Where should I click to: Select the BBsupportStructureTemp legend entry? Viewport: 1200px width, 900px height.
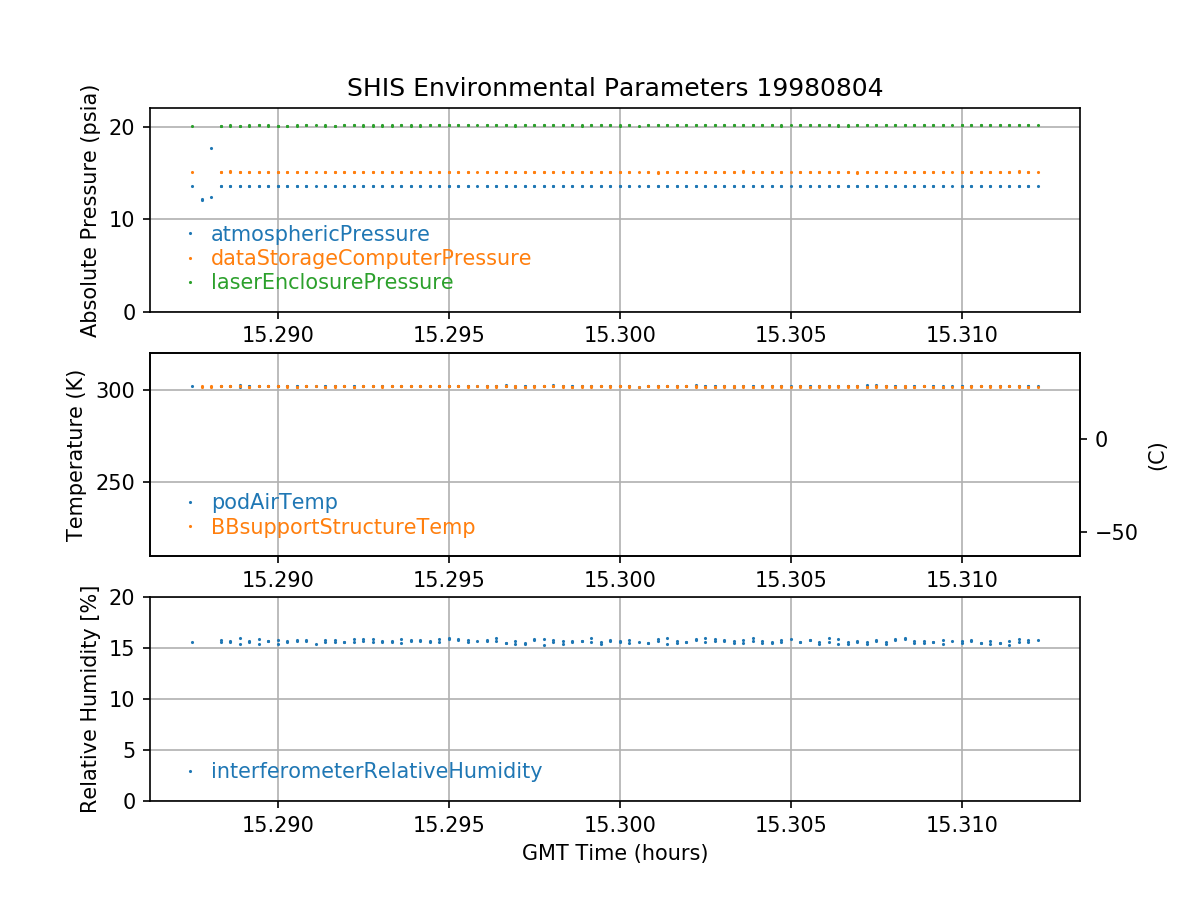click(x=343, y=526)
